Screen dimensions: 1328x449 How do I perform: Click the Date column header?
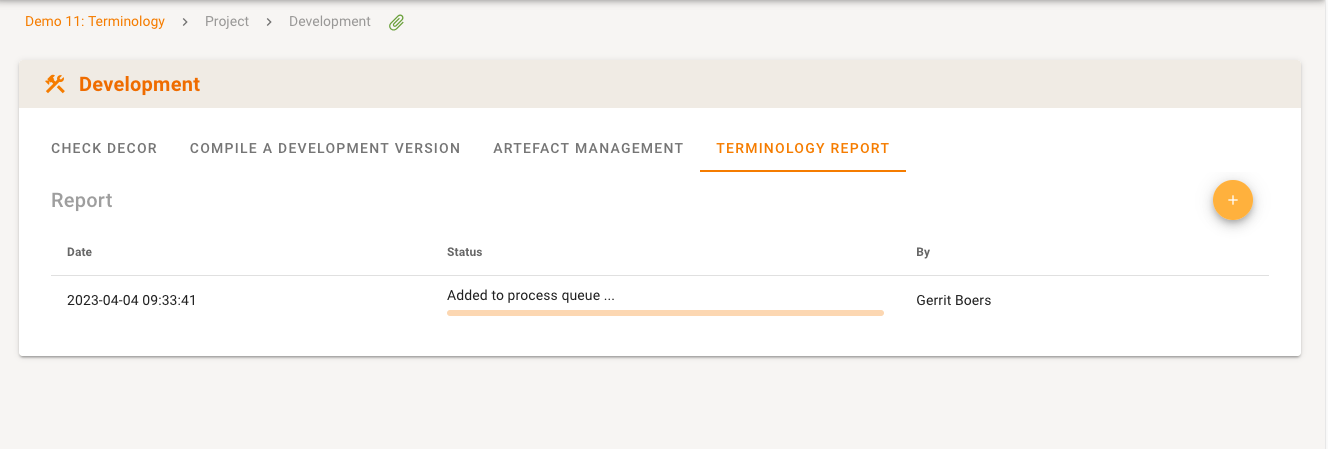(79, 252)
